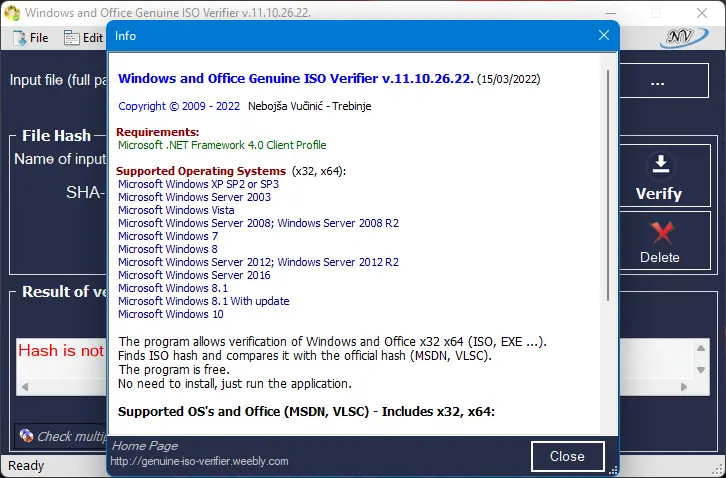Click 'Microsoft Windows 7' line

168,236
